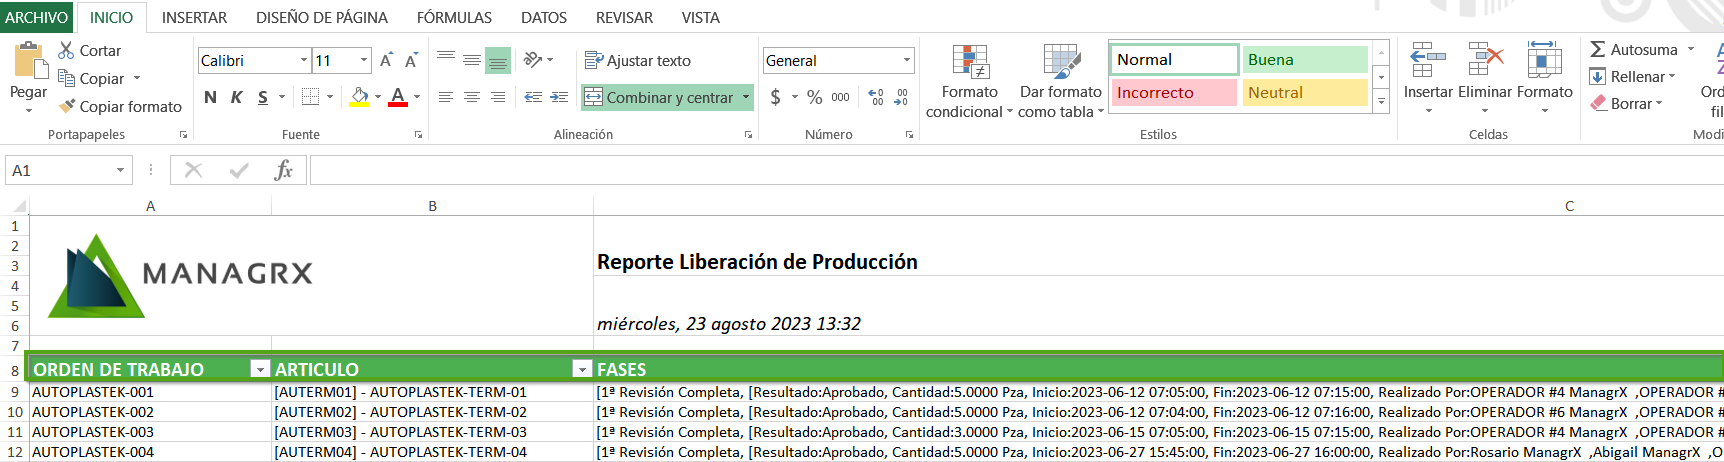Switch to the FÓRMULAS ribbon tab
The height and width of the screenshot is (462, 1724).
pos(454,17)
